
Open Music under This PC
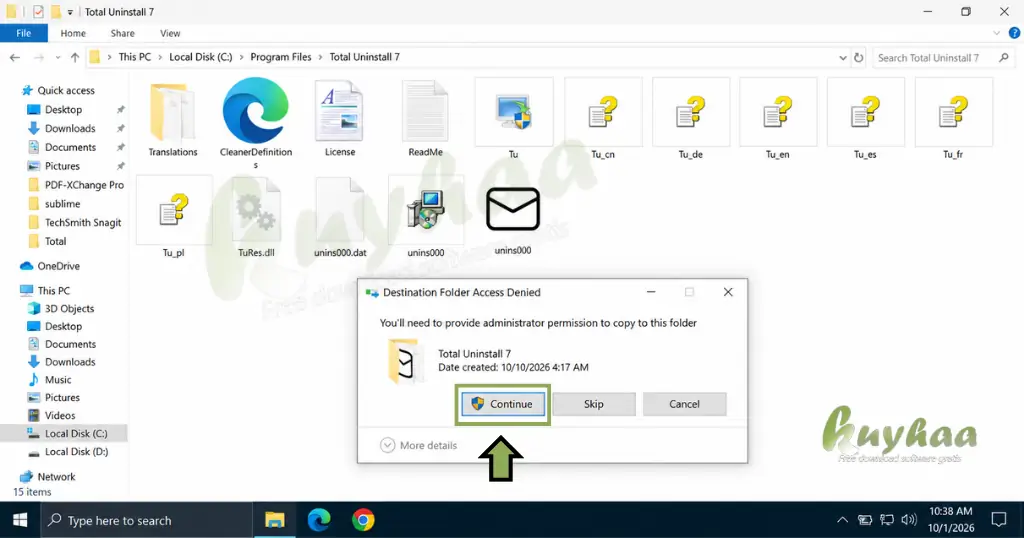[57, 379]
